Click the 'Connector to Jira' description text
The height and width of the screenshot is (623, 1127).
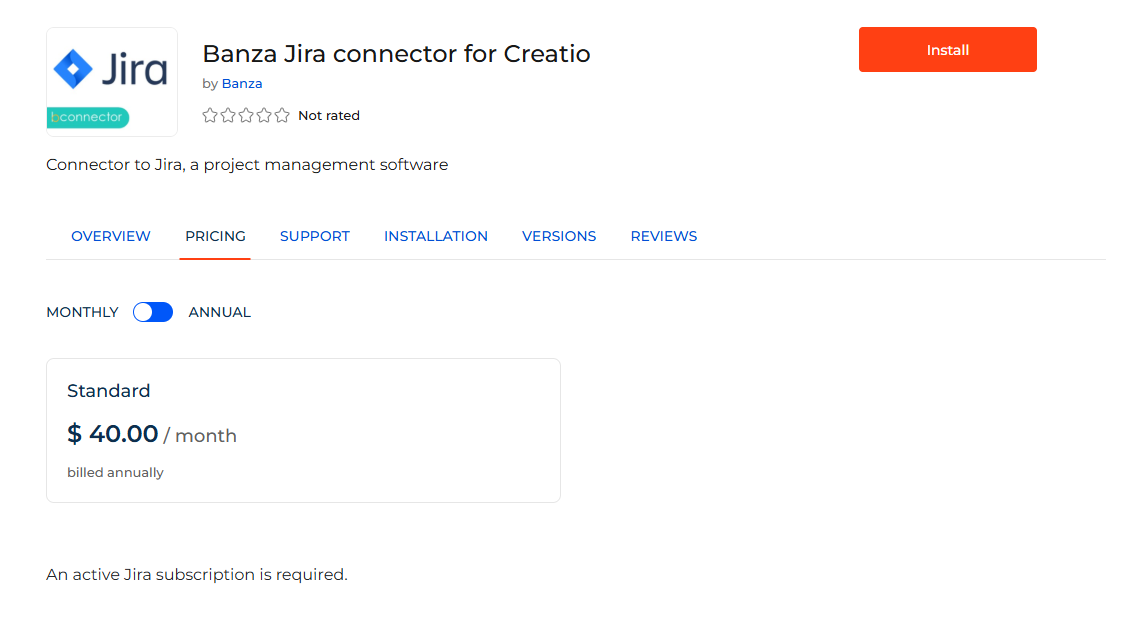tap(247, 165)
